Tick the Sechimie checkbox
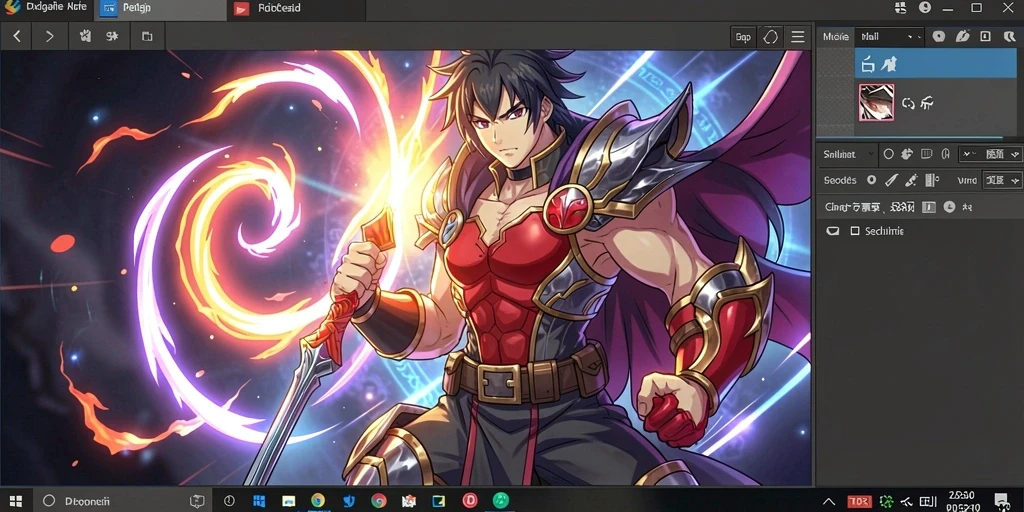 pyautogui.click(x=855, y=231)
